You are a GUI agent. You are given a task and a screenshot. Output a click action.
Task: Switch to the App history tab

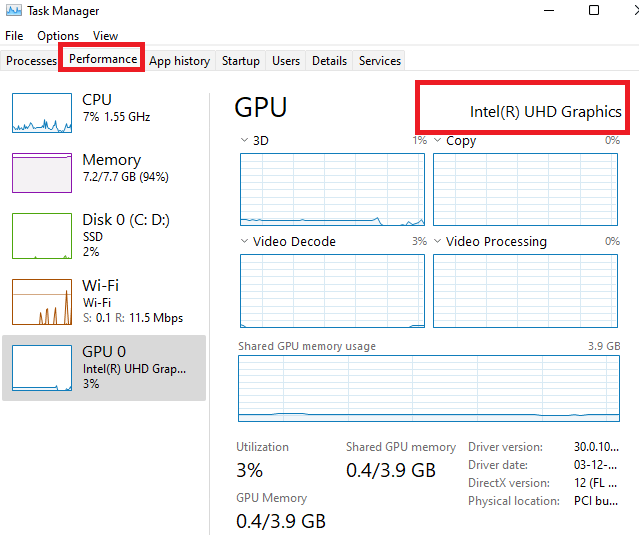(x=179, y=61)
